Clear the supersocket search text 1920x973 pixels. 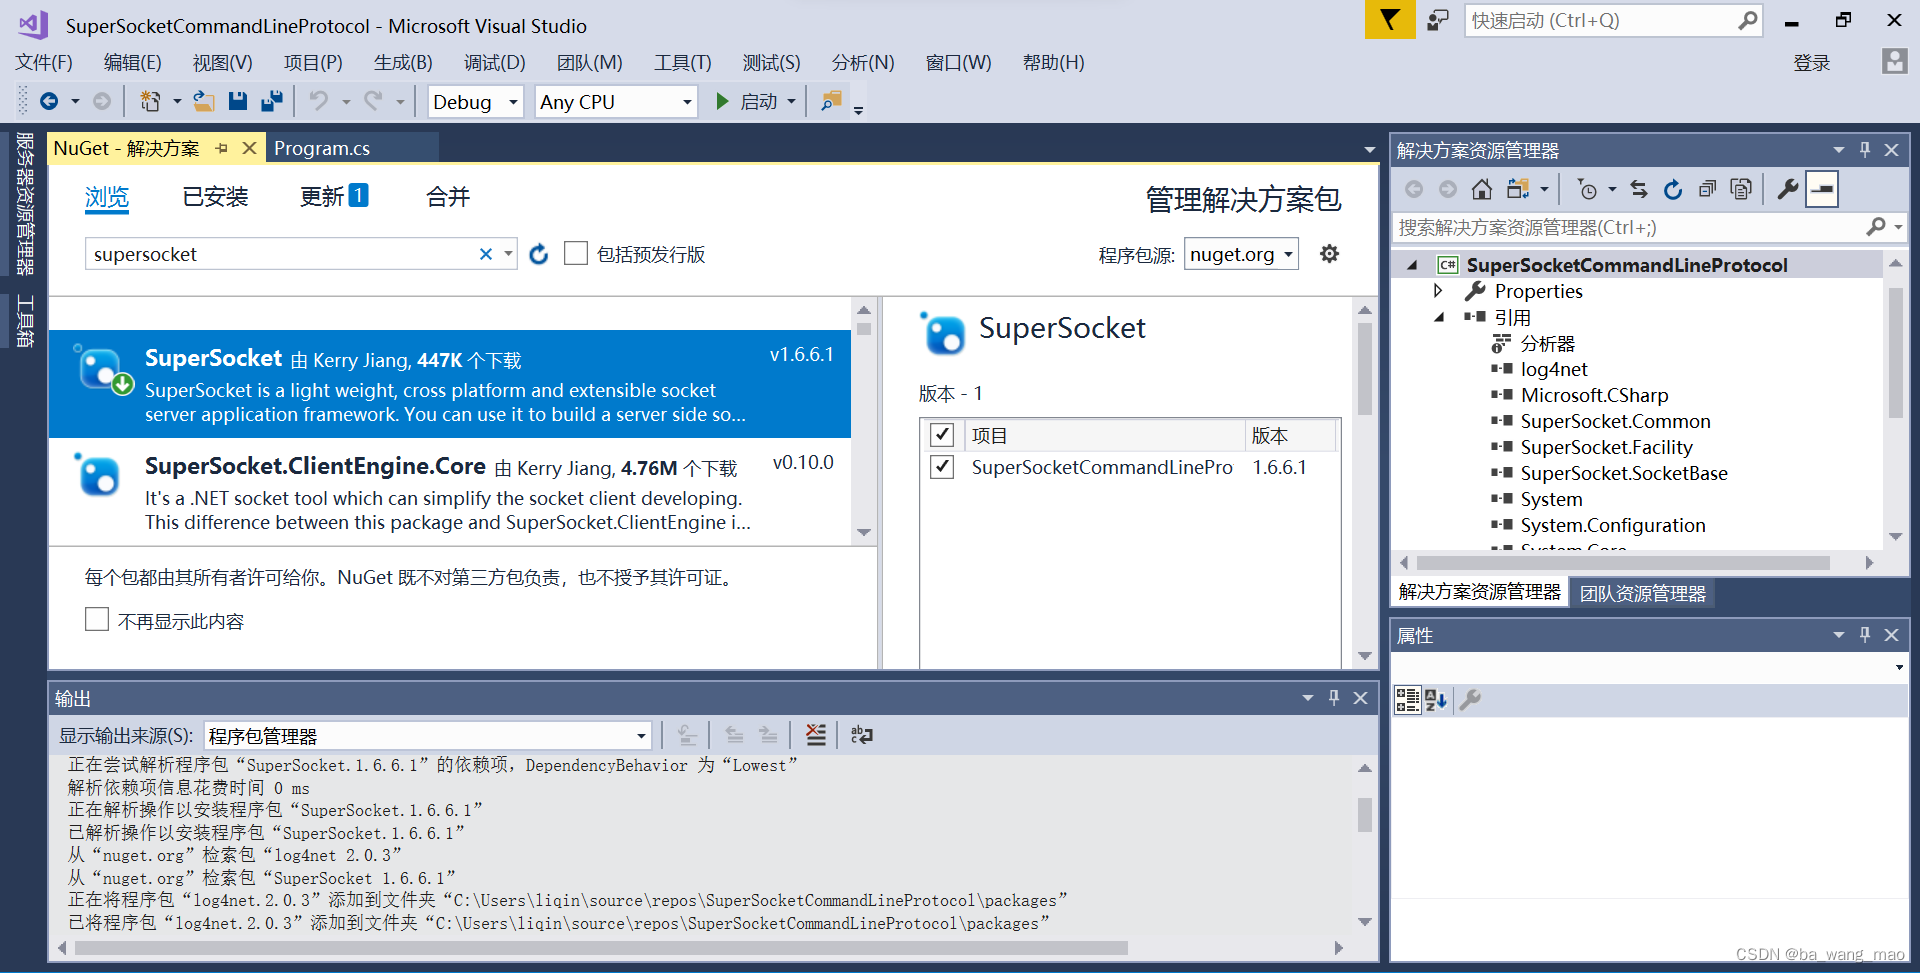[x=486, y=254]
